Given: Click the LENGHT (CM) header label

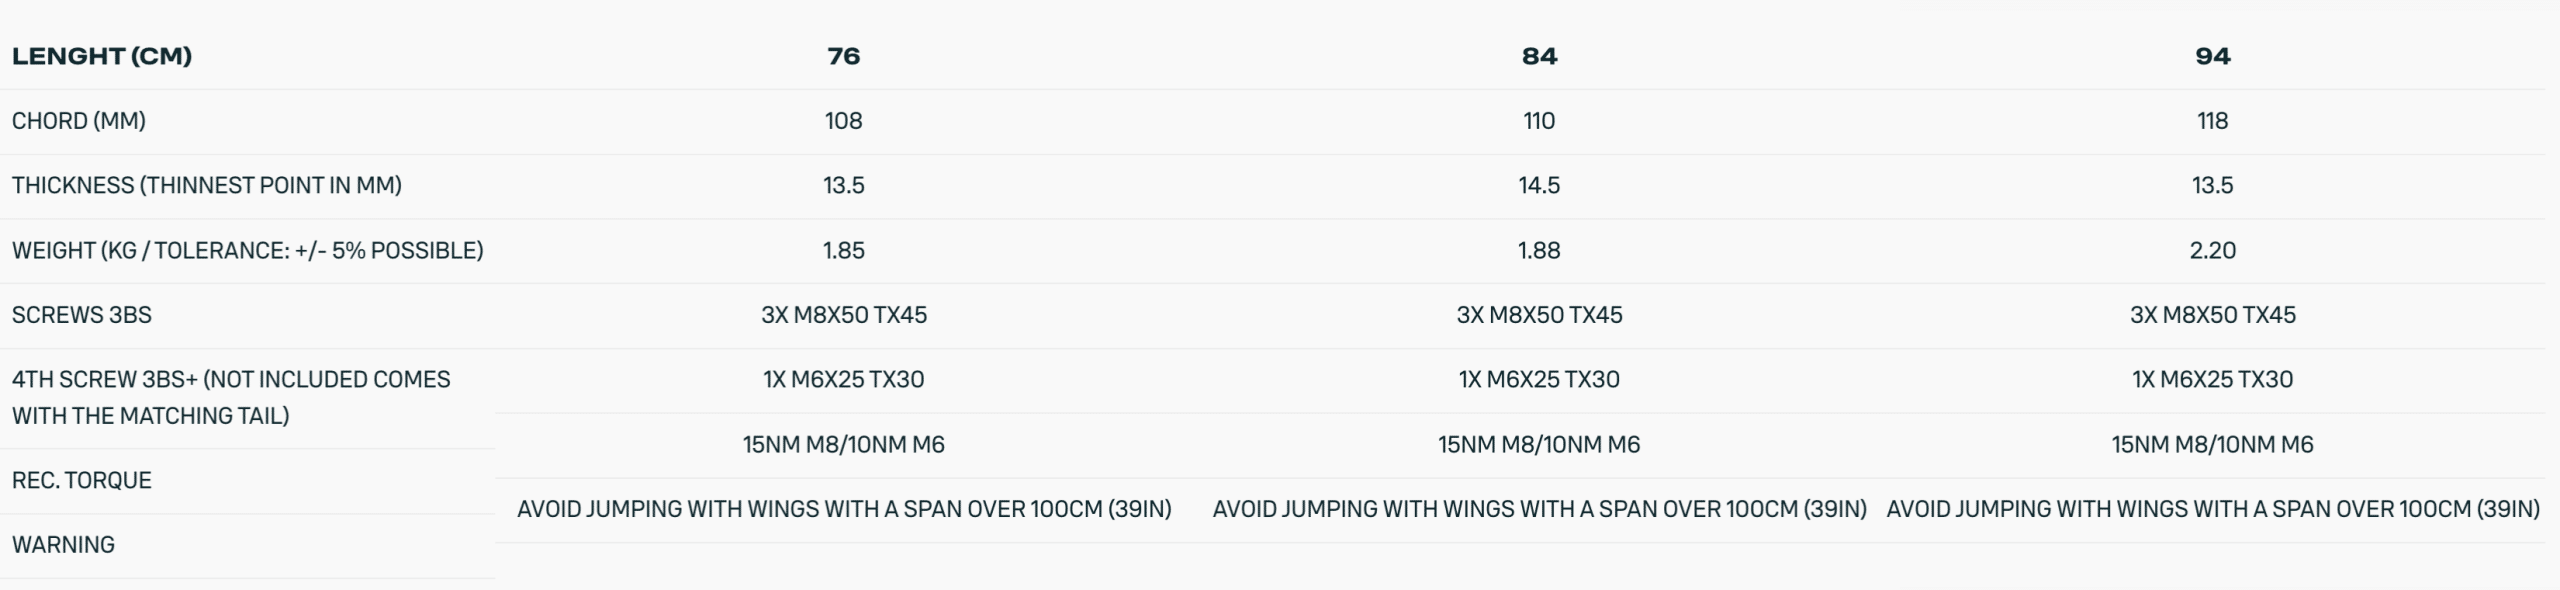Looking at the screenshot, I should tap(102, 56).
